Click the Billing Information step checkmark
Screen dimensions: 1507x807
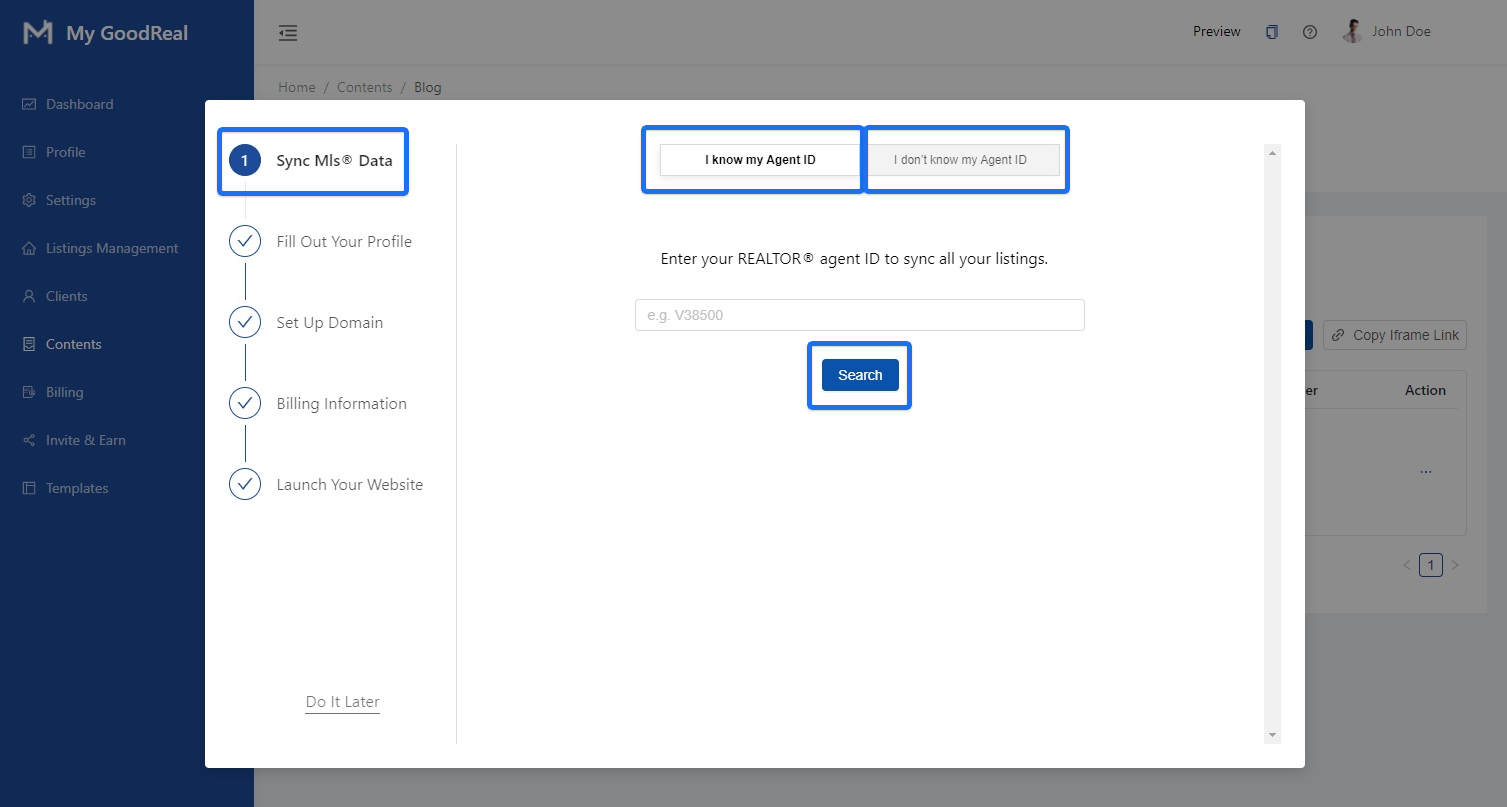tap(245, 404)
